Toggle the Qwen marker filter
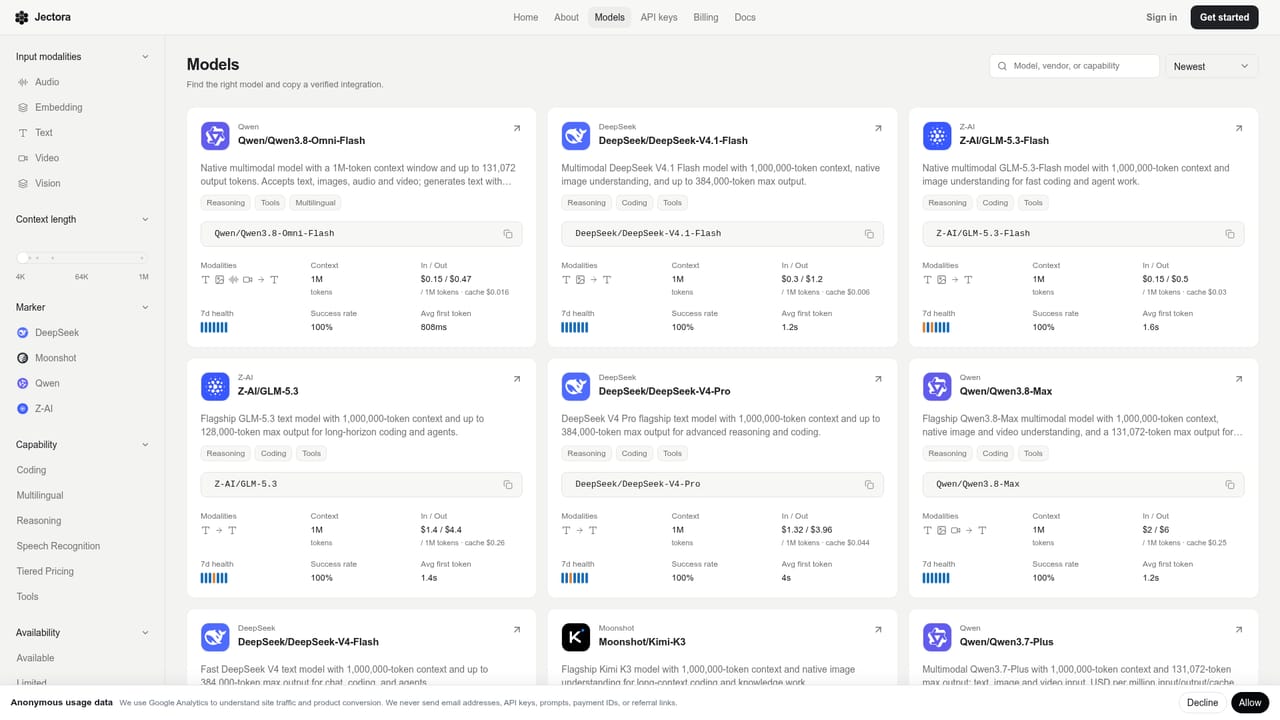This screenshot has height=720, width=1280. [x=82, y=383]
